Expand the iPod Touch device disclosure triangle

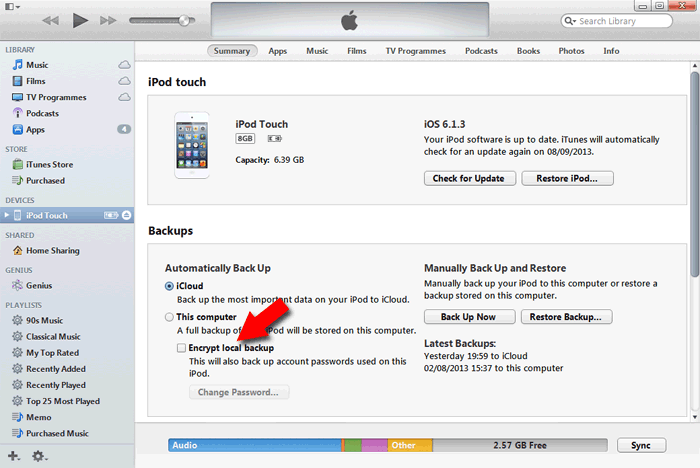click(x=6, y=216)
